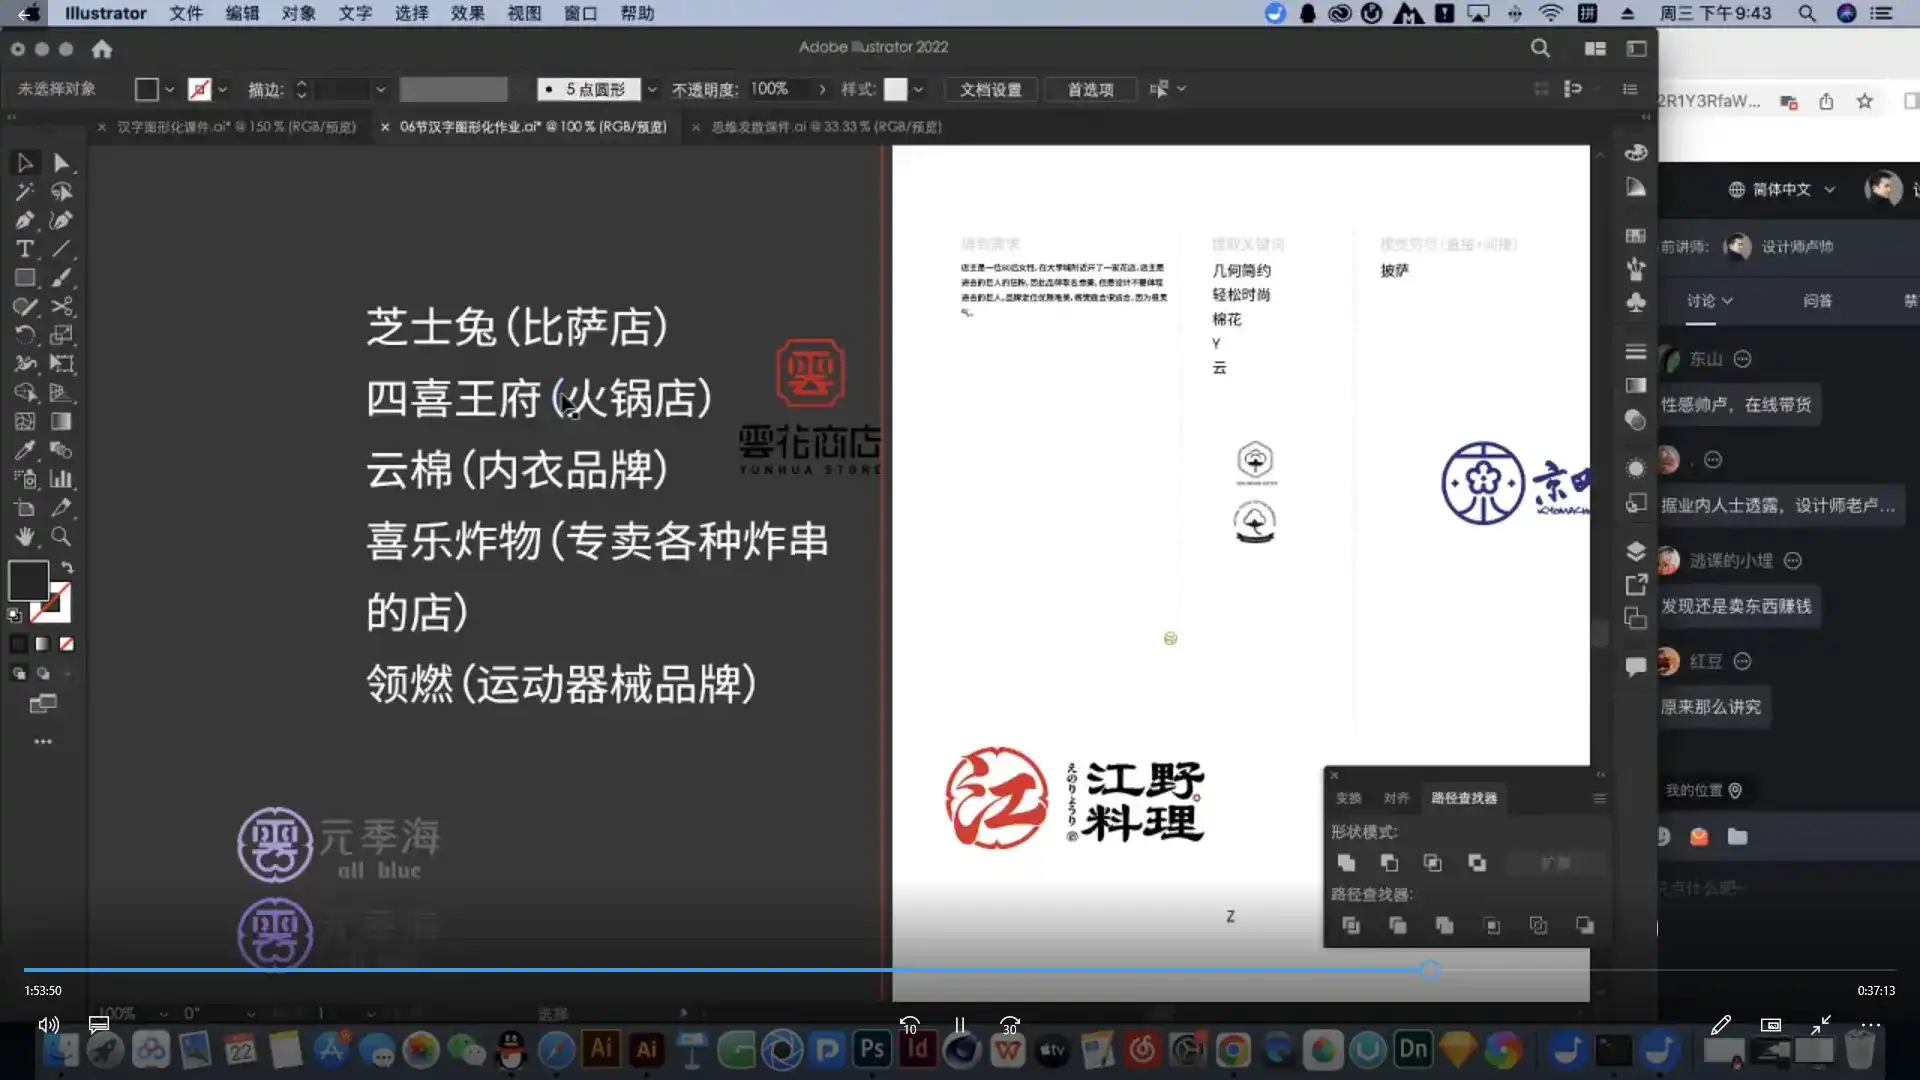Apply the Minus Front shape mode

1390,864
